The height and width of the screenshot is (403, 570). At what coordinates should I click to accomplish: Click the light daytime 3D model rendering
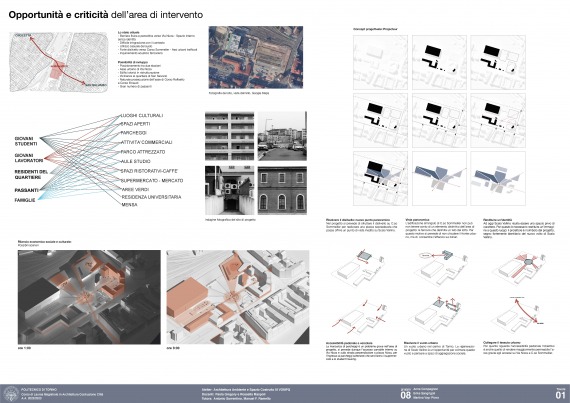238,297
